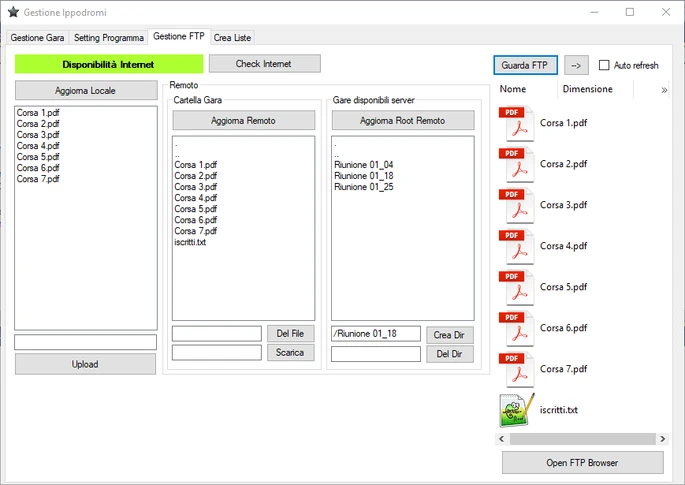Click the star app icon in title bar

[14, 12]
